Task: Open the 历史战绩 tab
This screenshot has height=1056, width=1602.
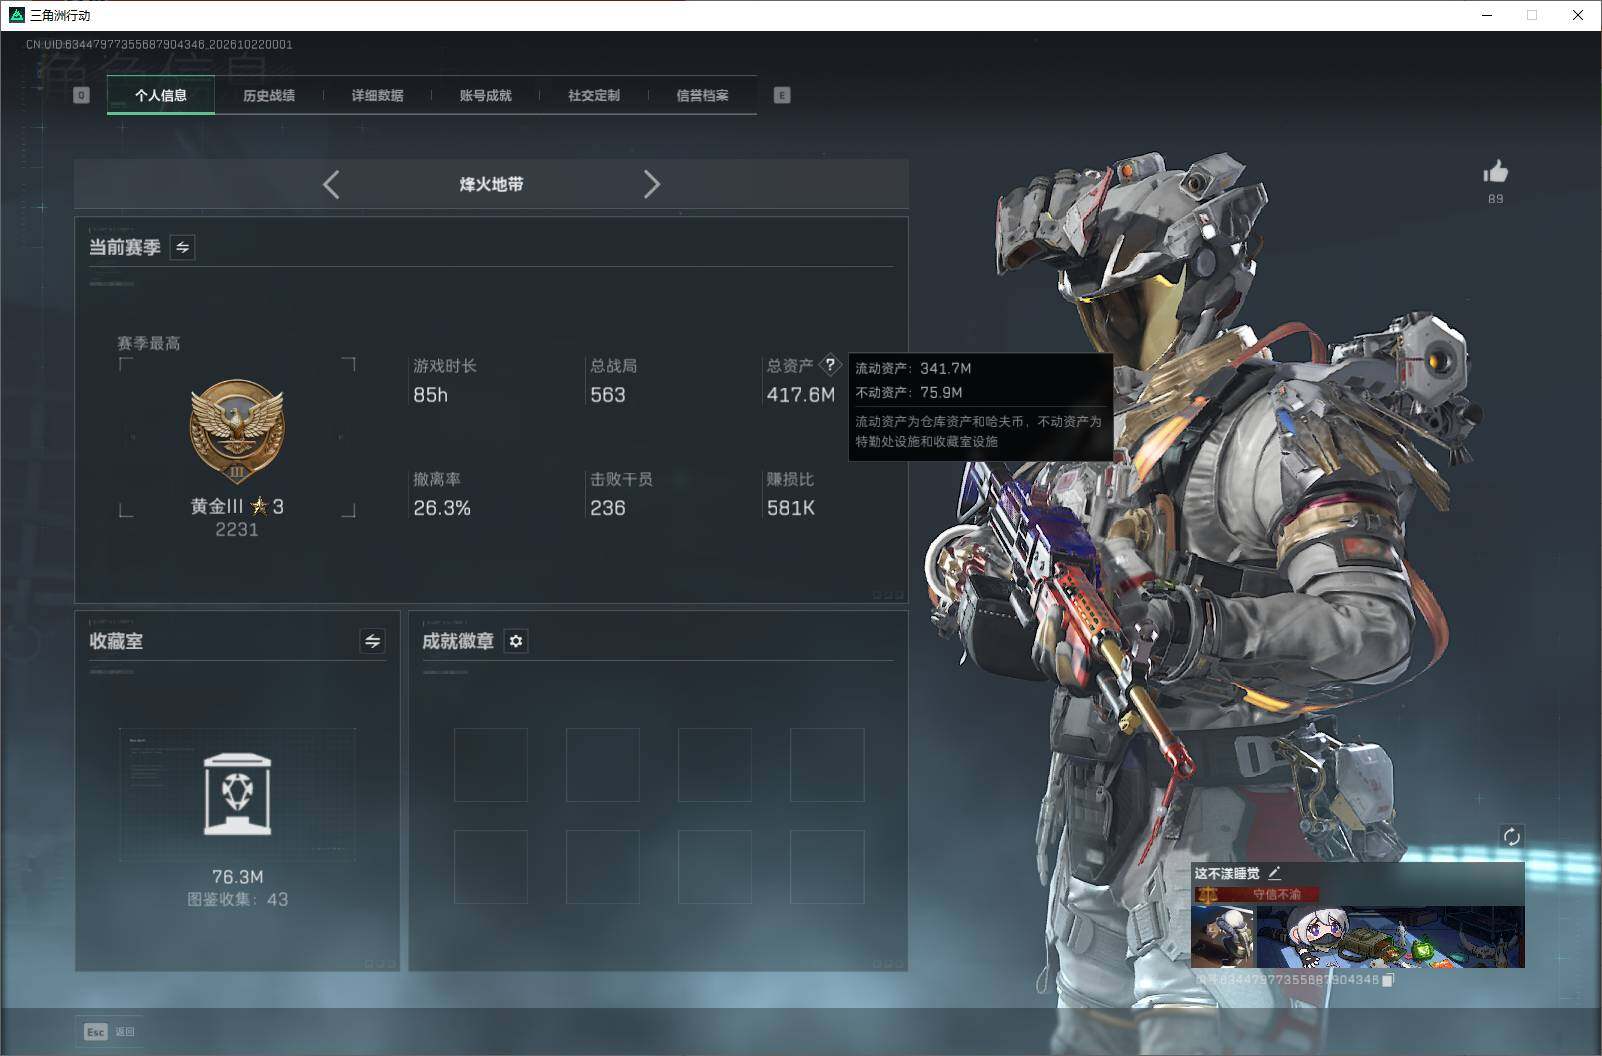Action: pyautogui.click(x=269, y=95)
